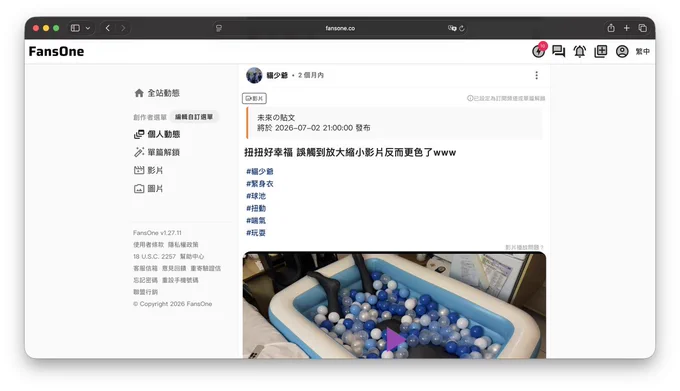Click the info icon beside subscription-limit notice
The height and width of the screenshot is (391, 680).
(x=470, y=98)
